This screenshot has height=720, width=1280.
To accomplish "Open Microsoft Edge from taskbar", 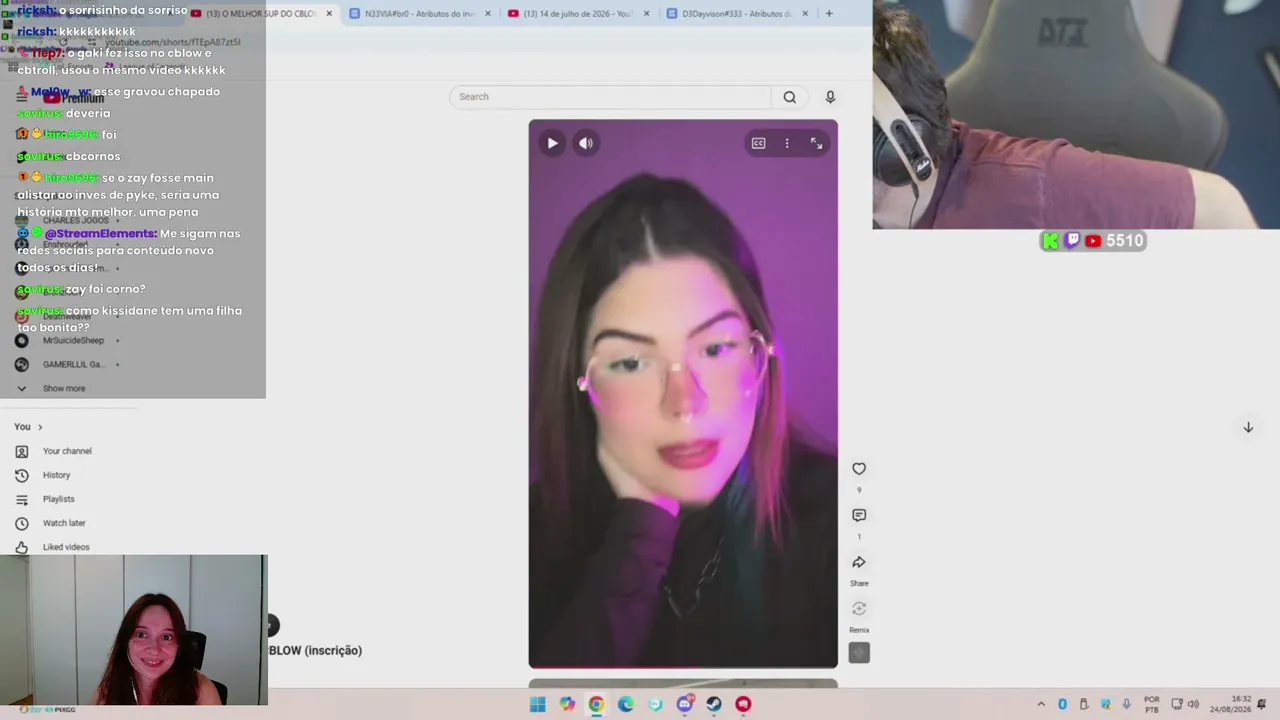I will pyautogui.click(x=626, y=704).
